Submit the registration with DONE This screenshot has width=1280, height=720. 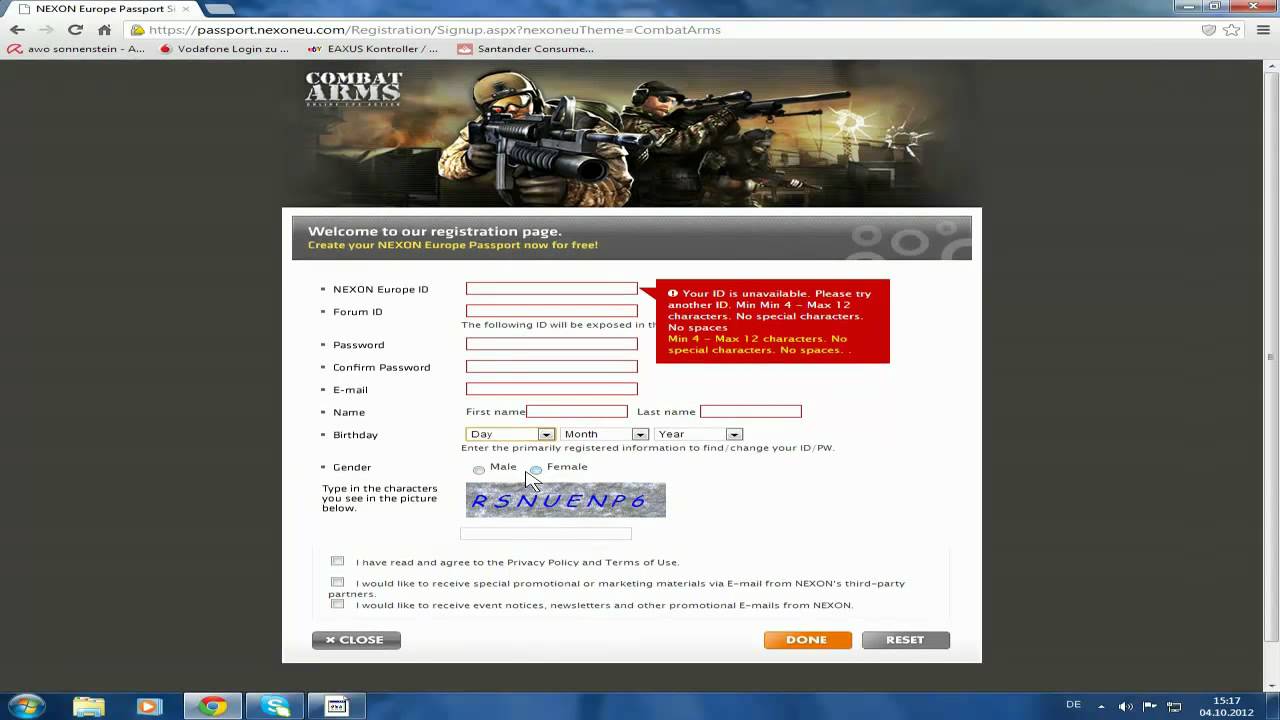[808, 640]
